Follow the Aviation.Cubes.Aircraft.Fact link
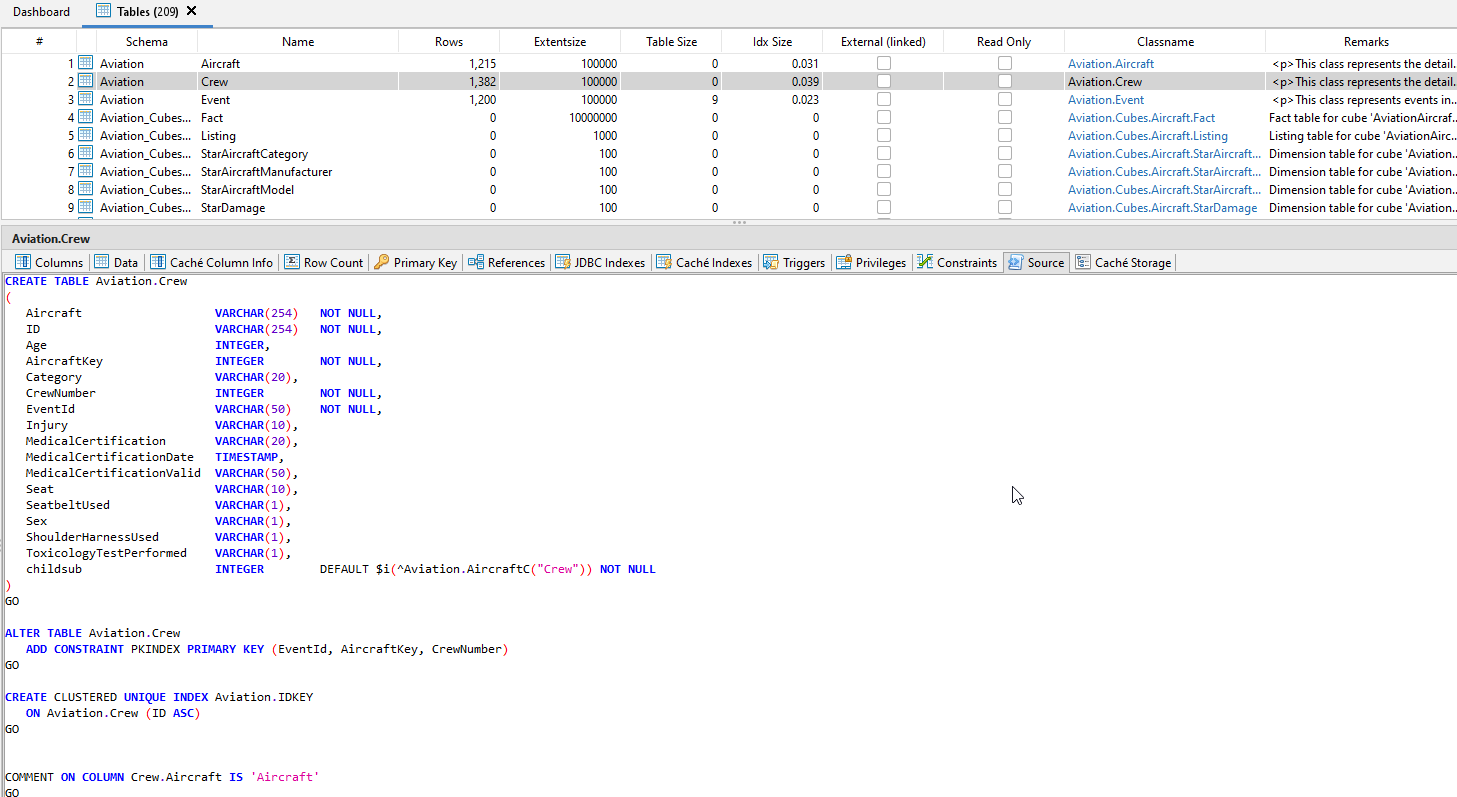Viewport: 1457px width, 797px height. [x=1141, y=117]
